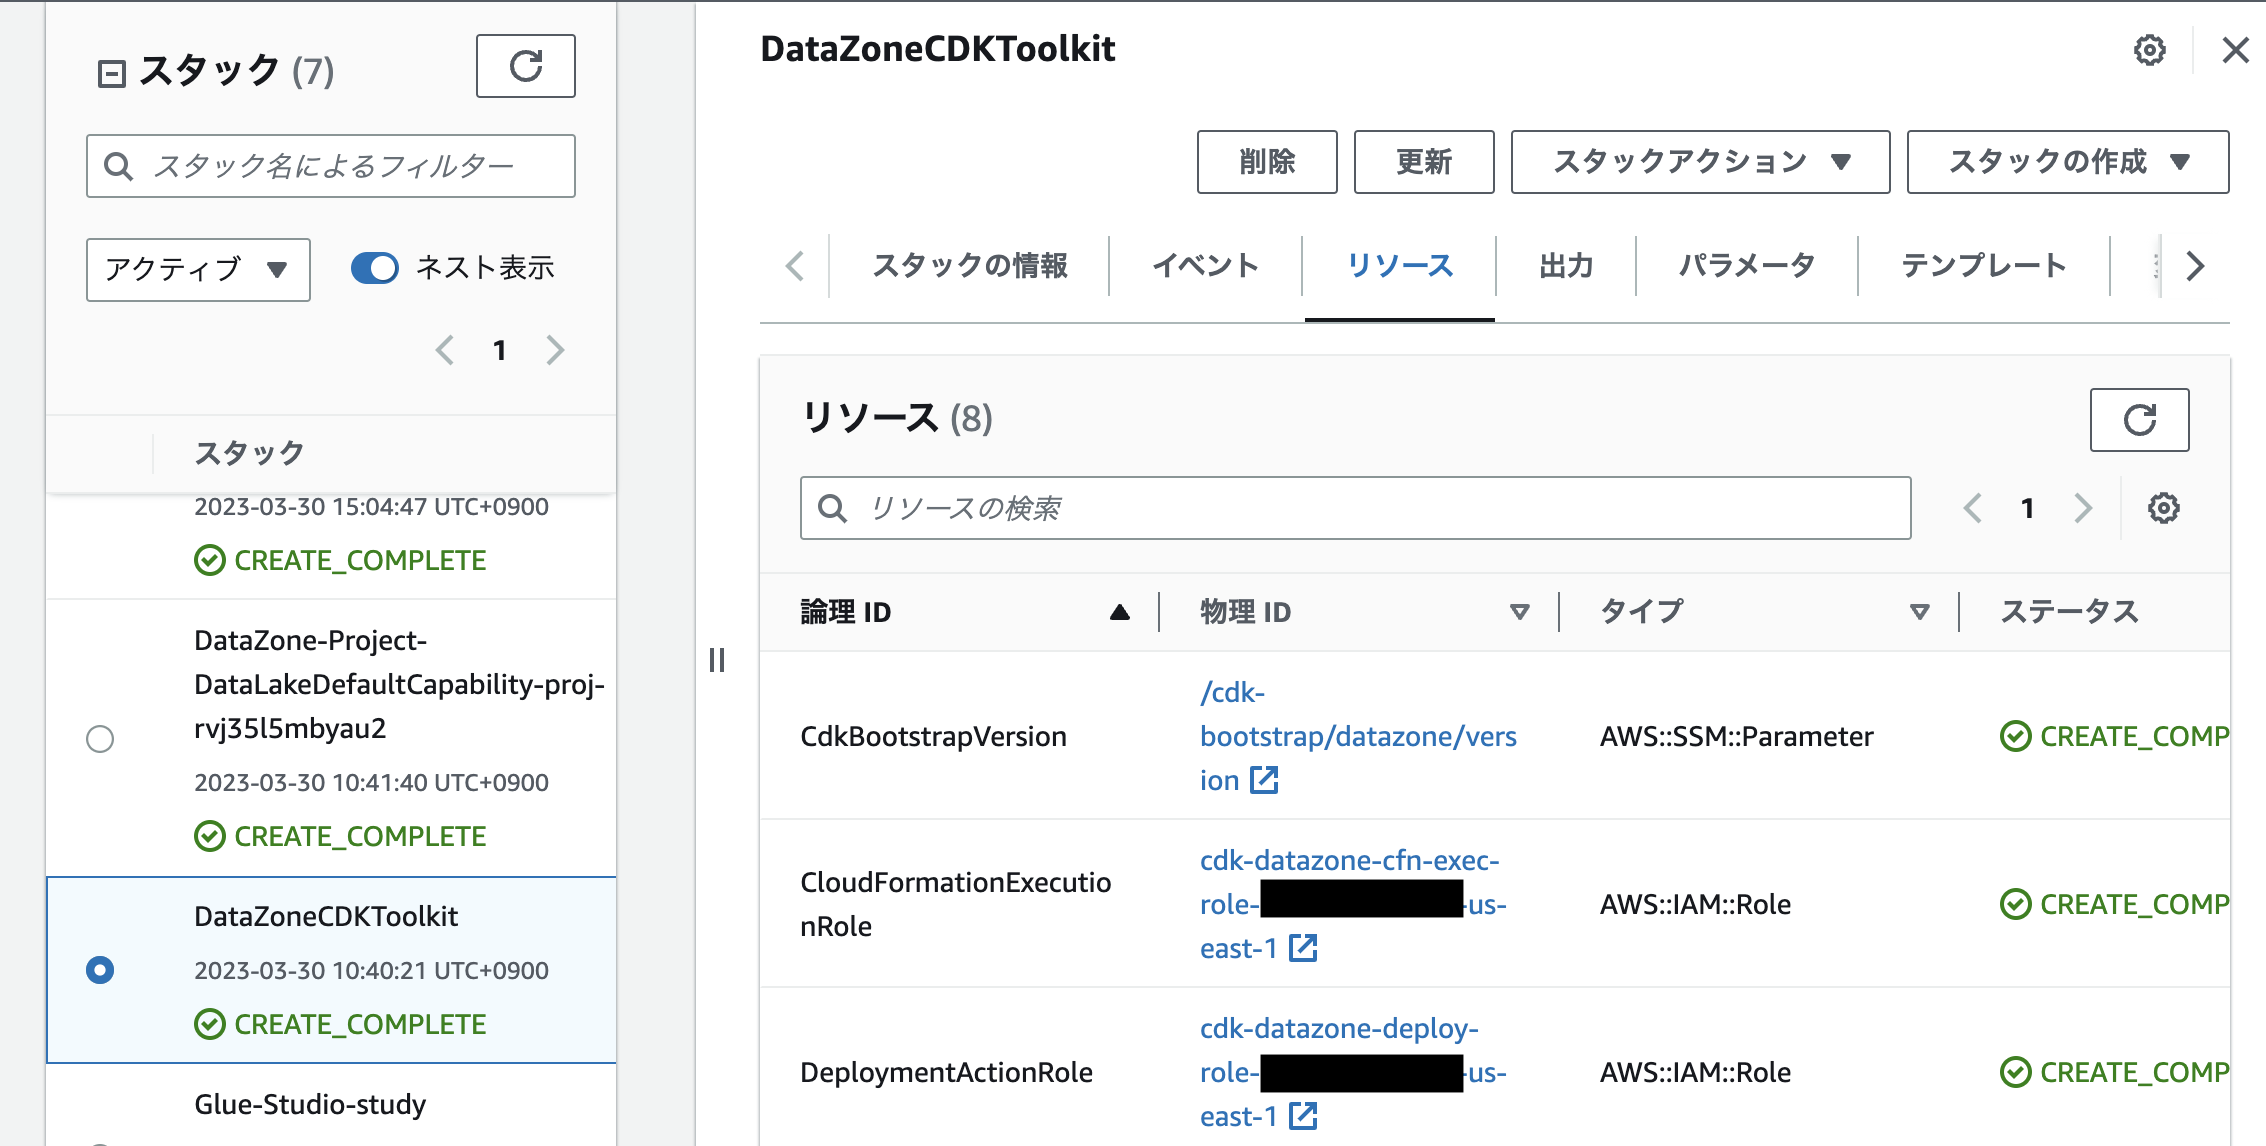The width and height of the screenshot is (2266, 1146).
Task: Open external link icon for deploy-role
Action: [x=1303, y=1116]
